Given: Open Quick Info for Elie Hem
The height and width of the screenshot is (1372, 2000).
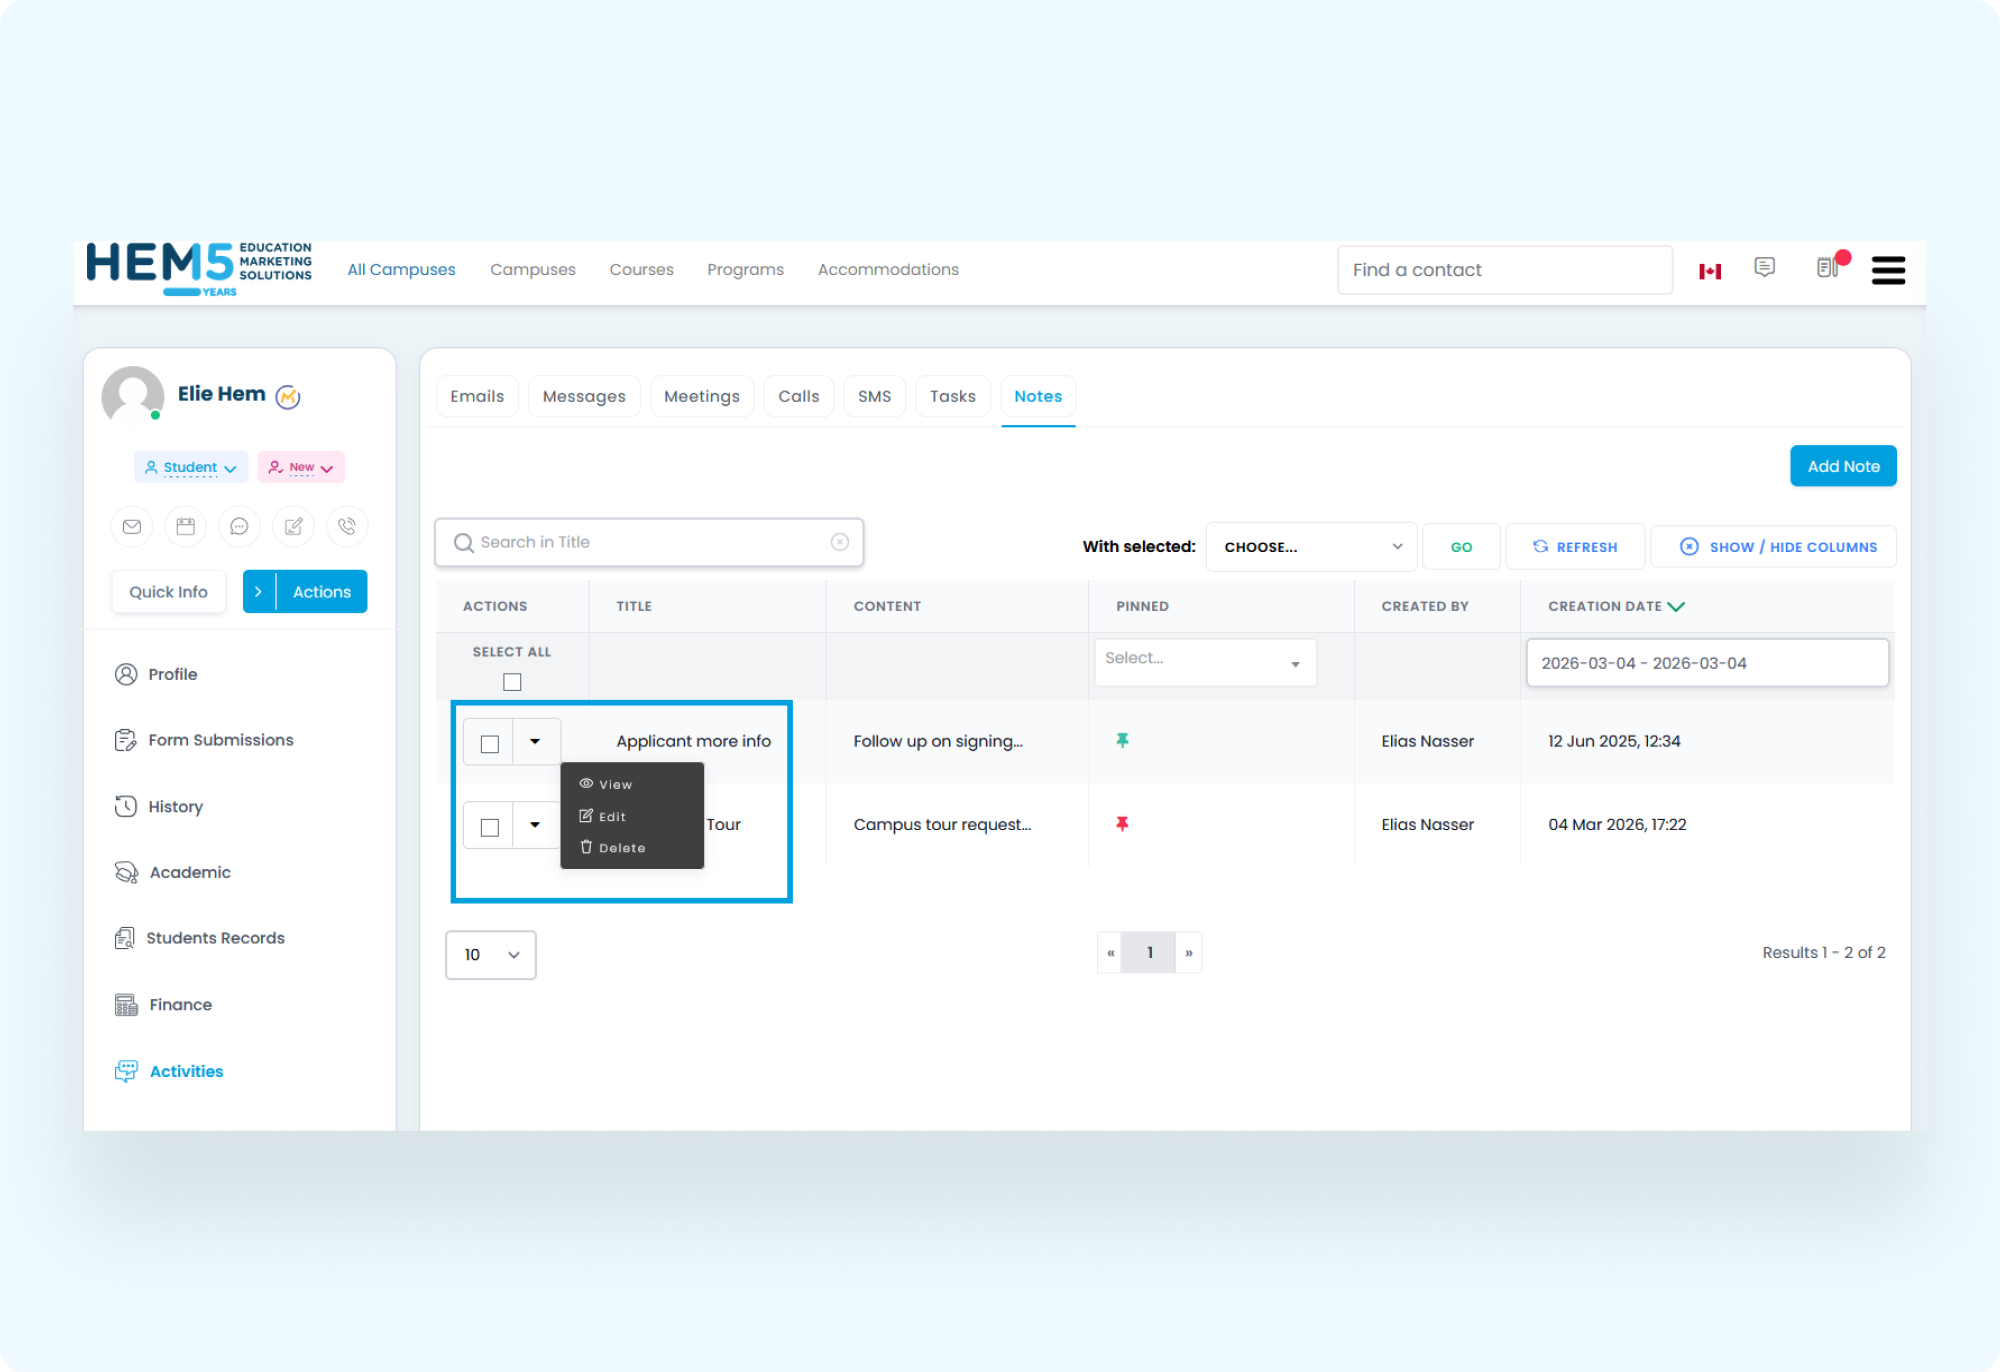Looking at the screenshot, I should [168, 591].
